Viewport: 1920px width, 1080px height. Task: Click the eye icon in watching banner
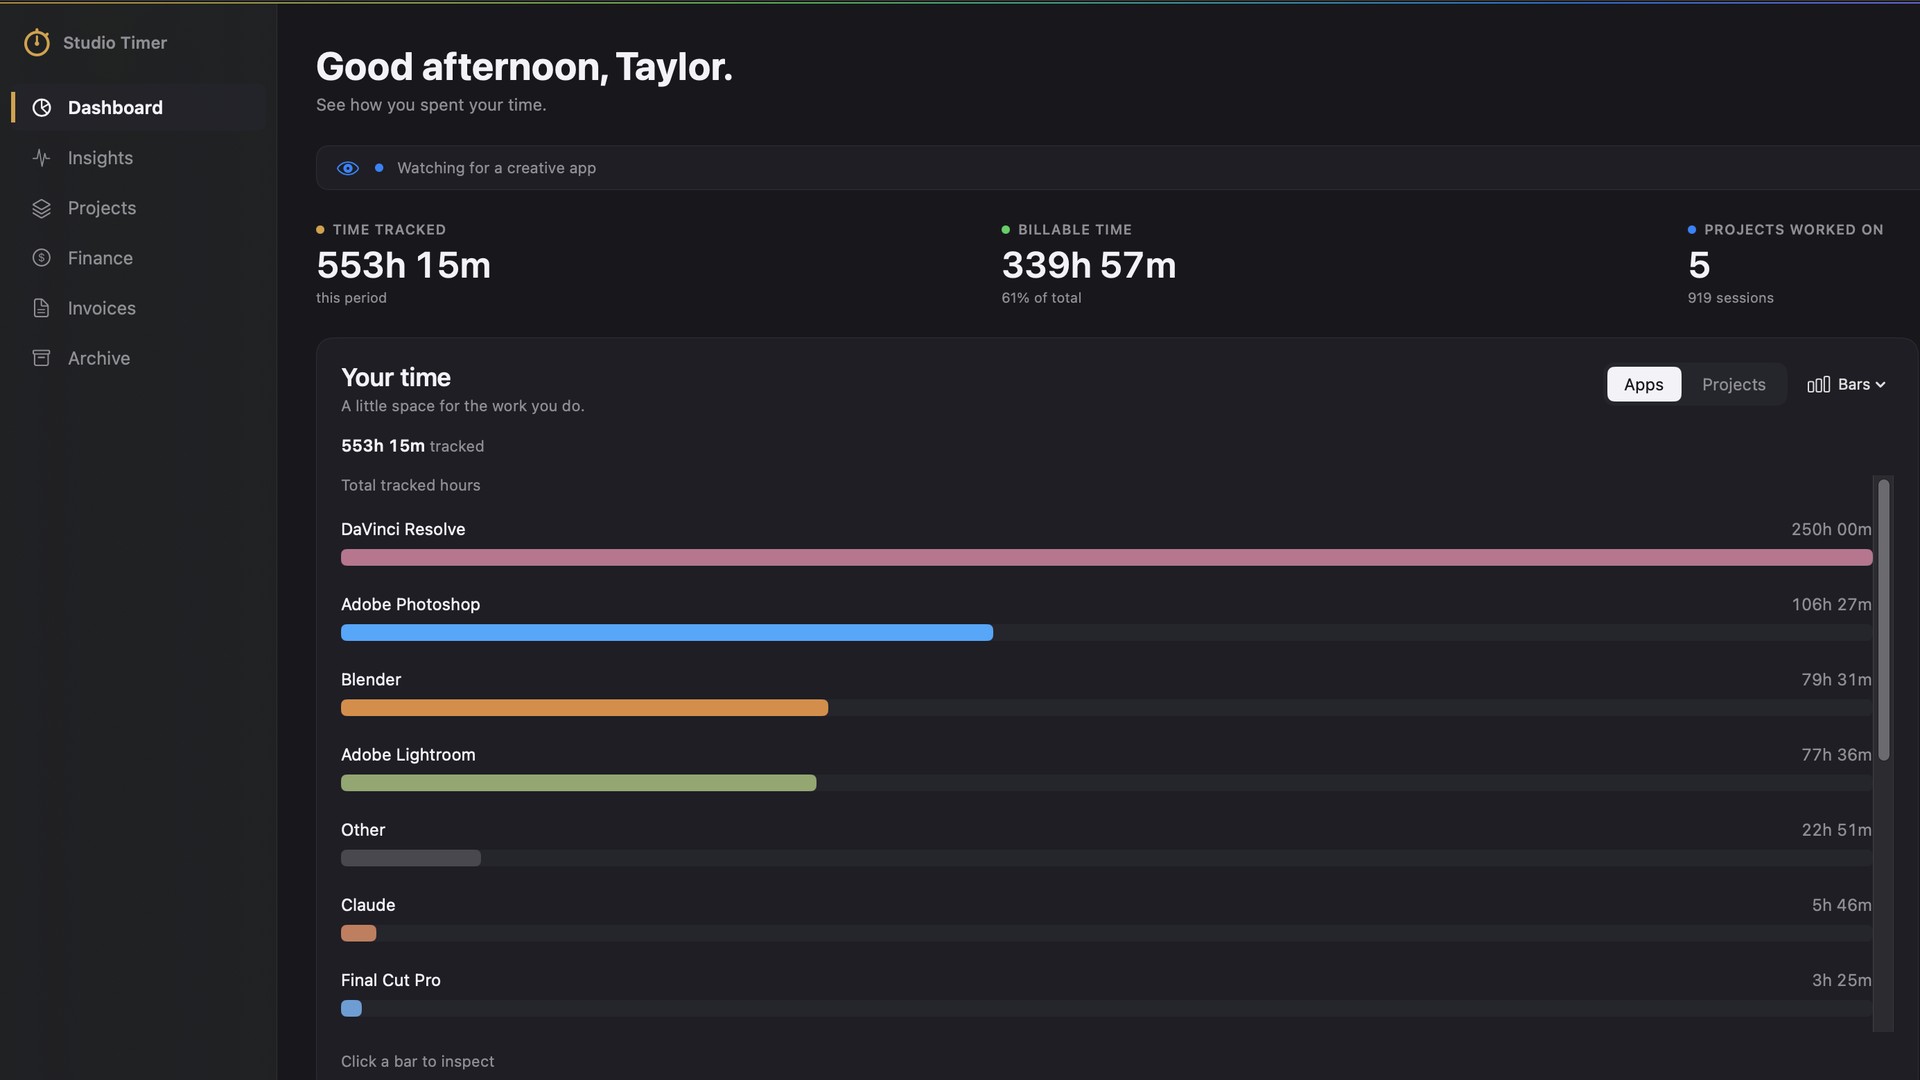coord(348,168)
